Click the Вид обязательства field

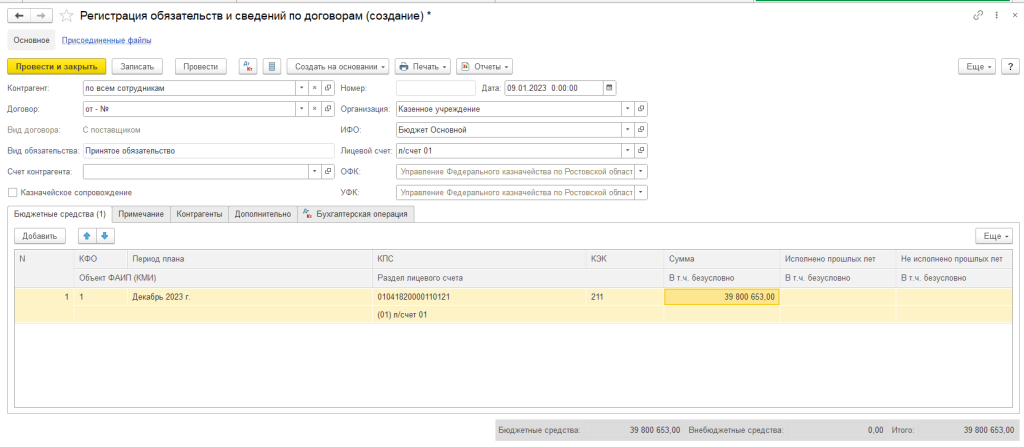pyautogui.click(x=208, y=150)
